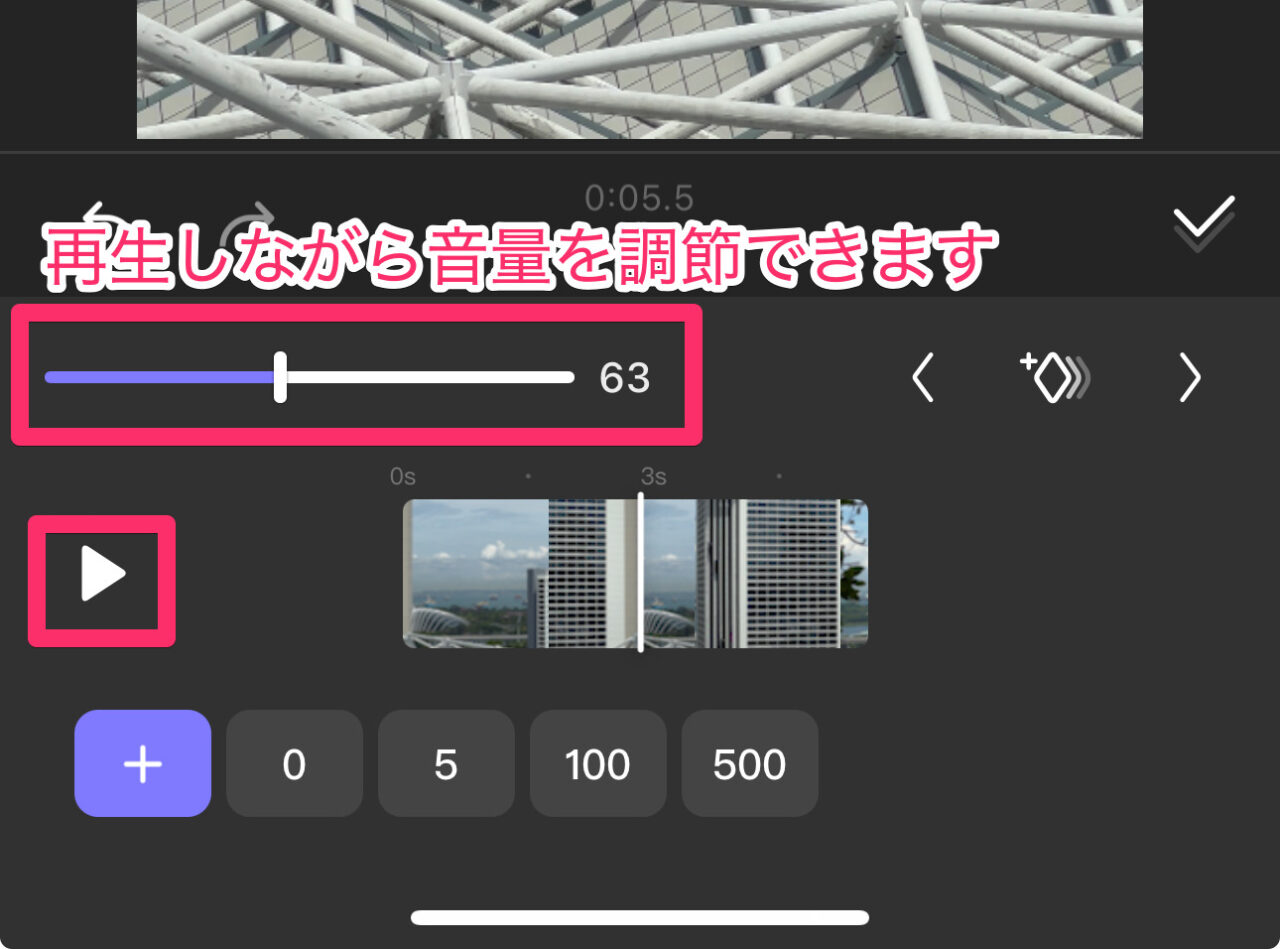Tap the volume value 63
This screenshot has height=949, width=1280.
[x=625, y=378]
